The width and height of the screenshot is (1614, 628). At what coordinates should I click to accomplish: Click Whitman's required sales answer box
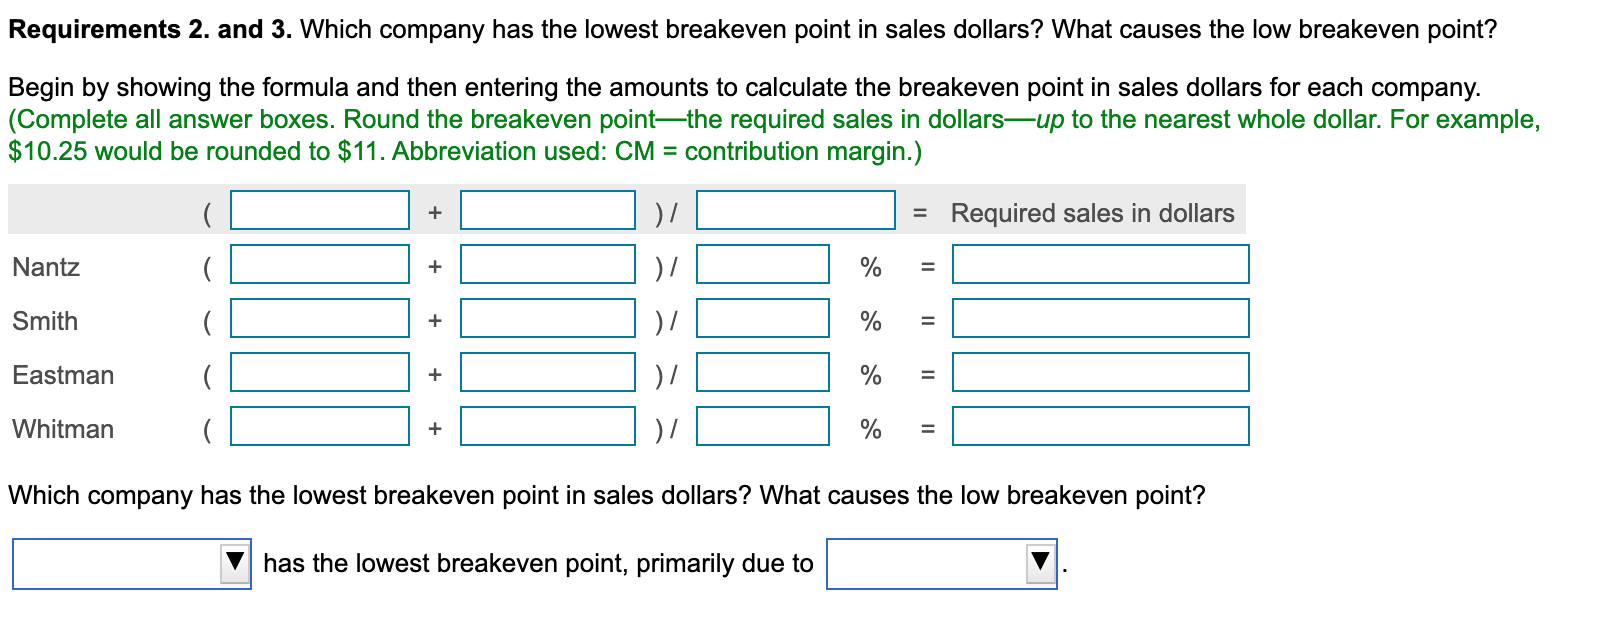point(1100,428)
